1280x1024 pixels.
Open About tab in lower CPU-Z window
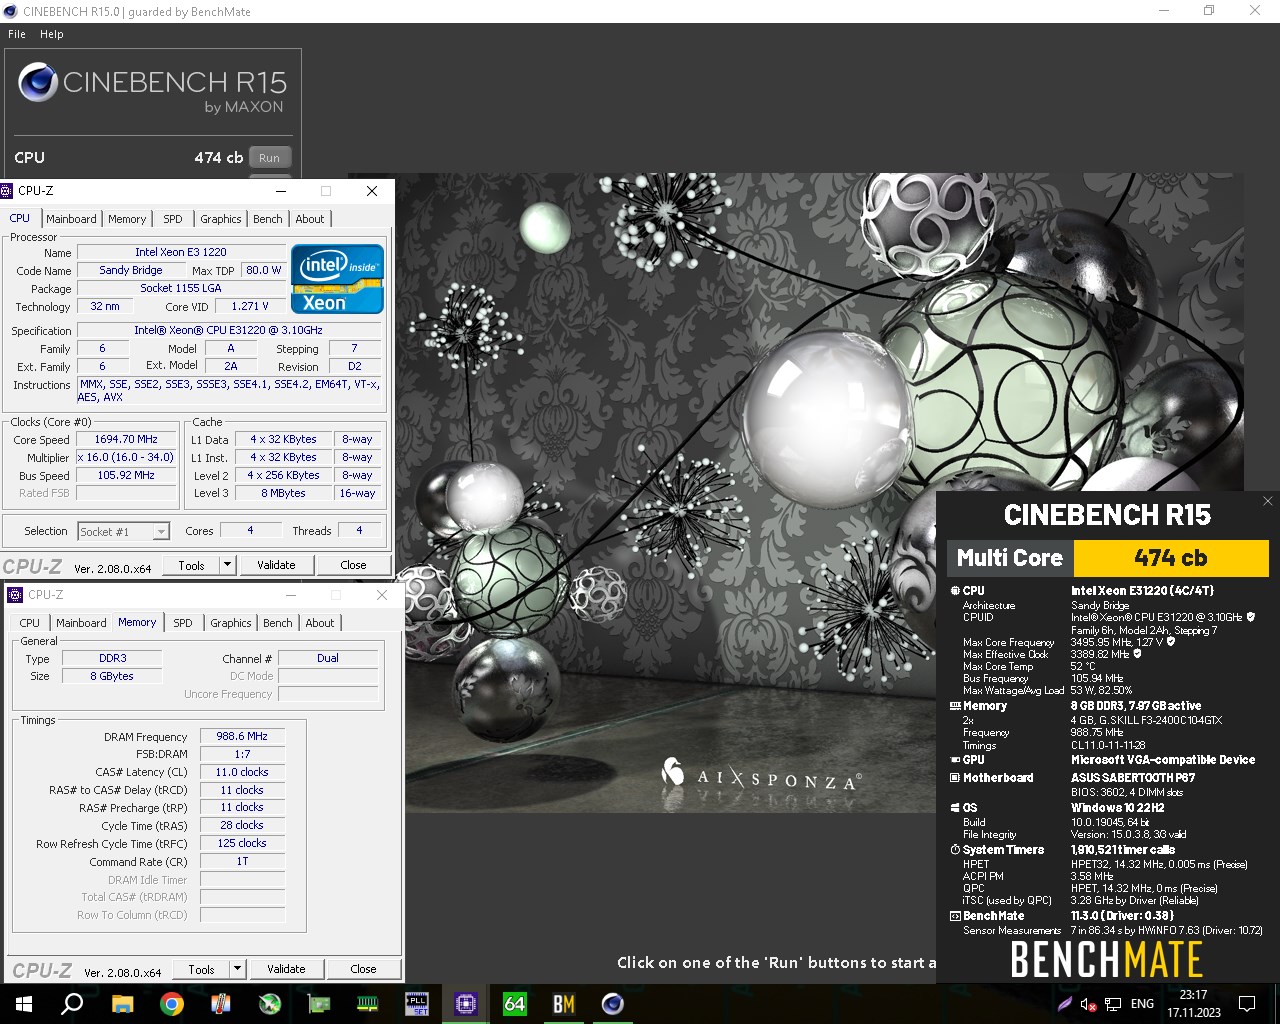[x=320, y=623]
